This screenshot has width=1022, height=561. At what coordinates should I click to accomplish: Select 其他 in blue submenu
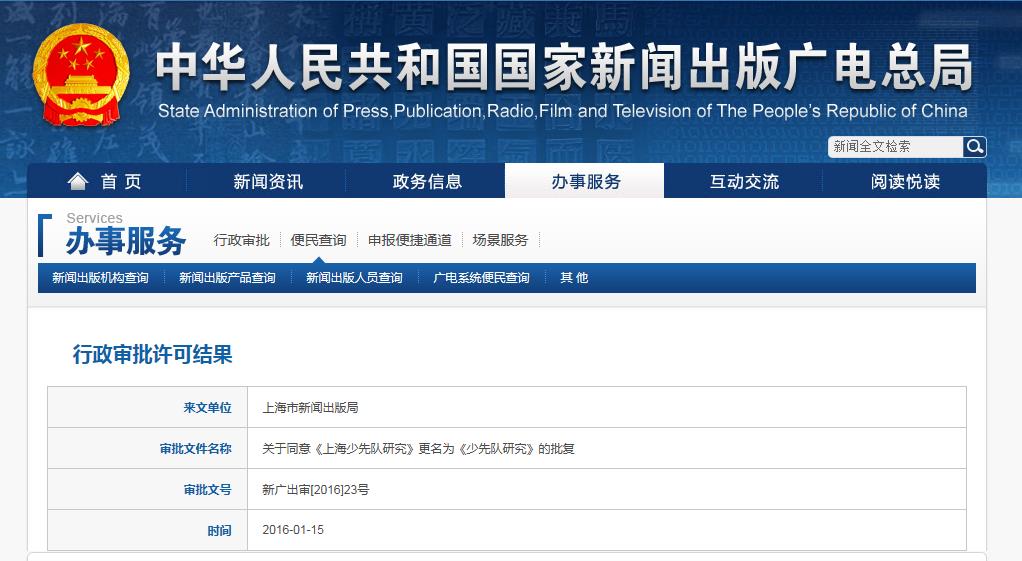coord(574,278)
